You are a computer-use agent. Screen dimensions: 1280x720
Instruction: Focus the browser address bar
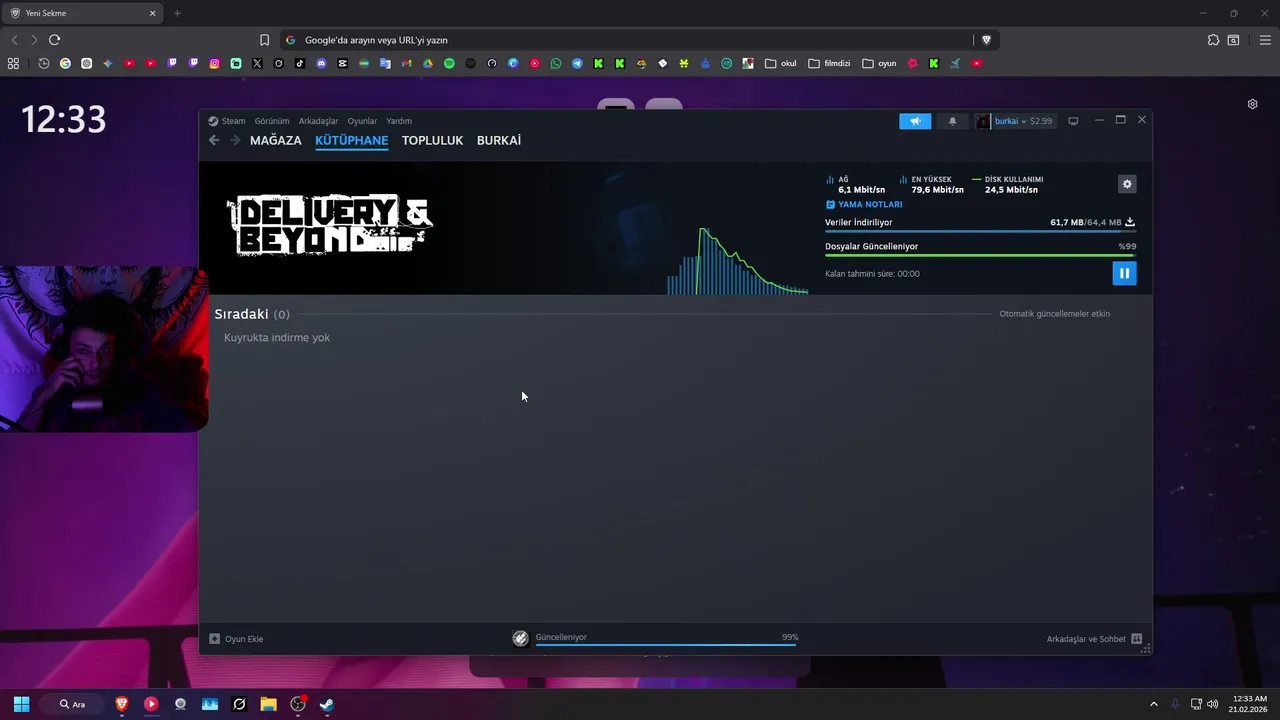coord(630,40)
